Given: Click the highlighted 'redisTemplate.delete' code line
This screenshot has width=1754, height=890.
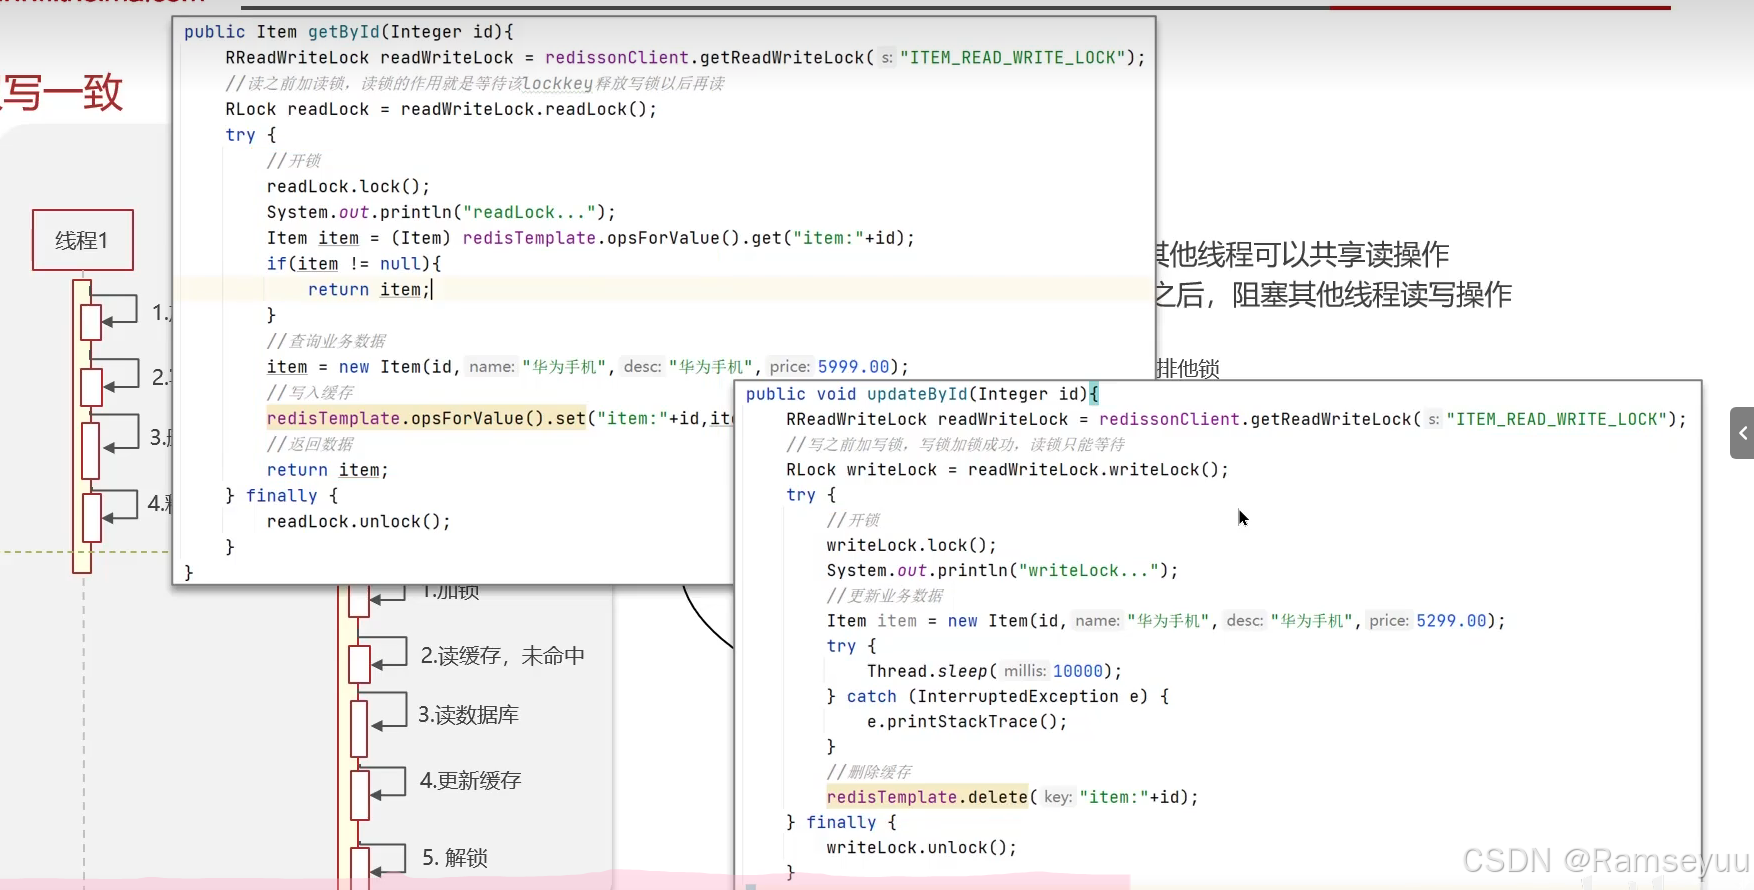Looking at the screenshot, I should (1012, 797).
